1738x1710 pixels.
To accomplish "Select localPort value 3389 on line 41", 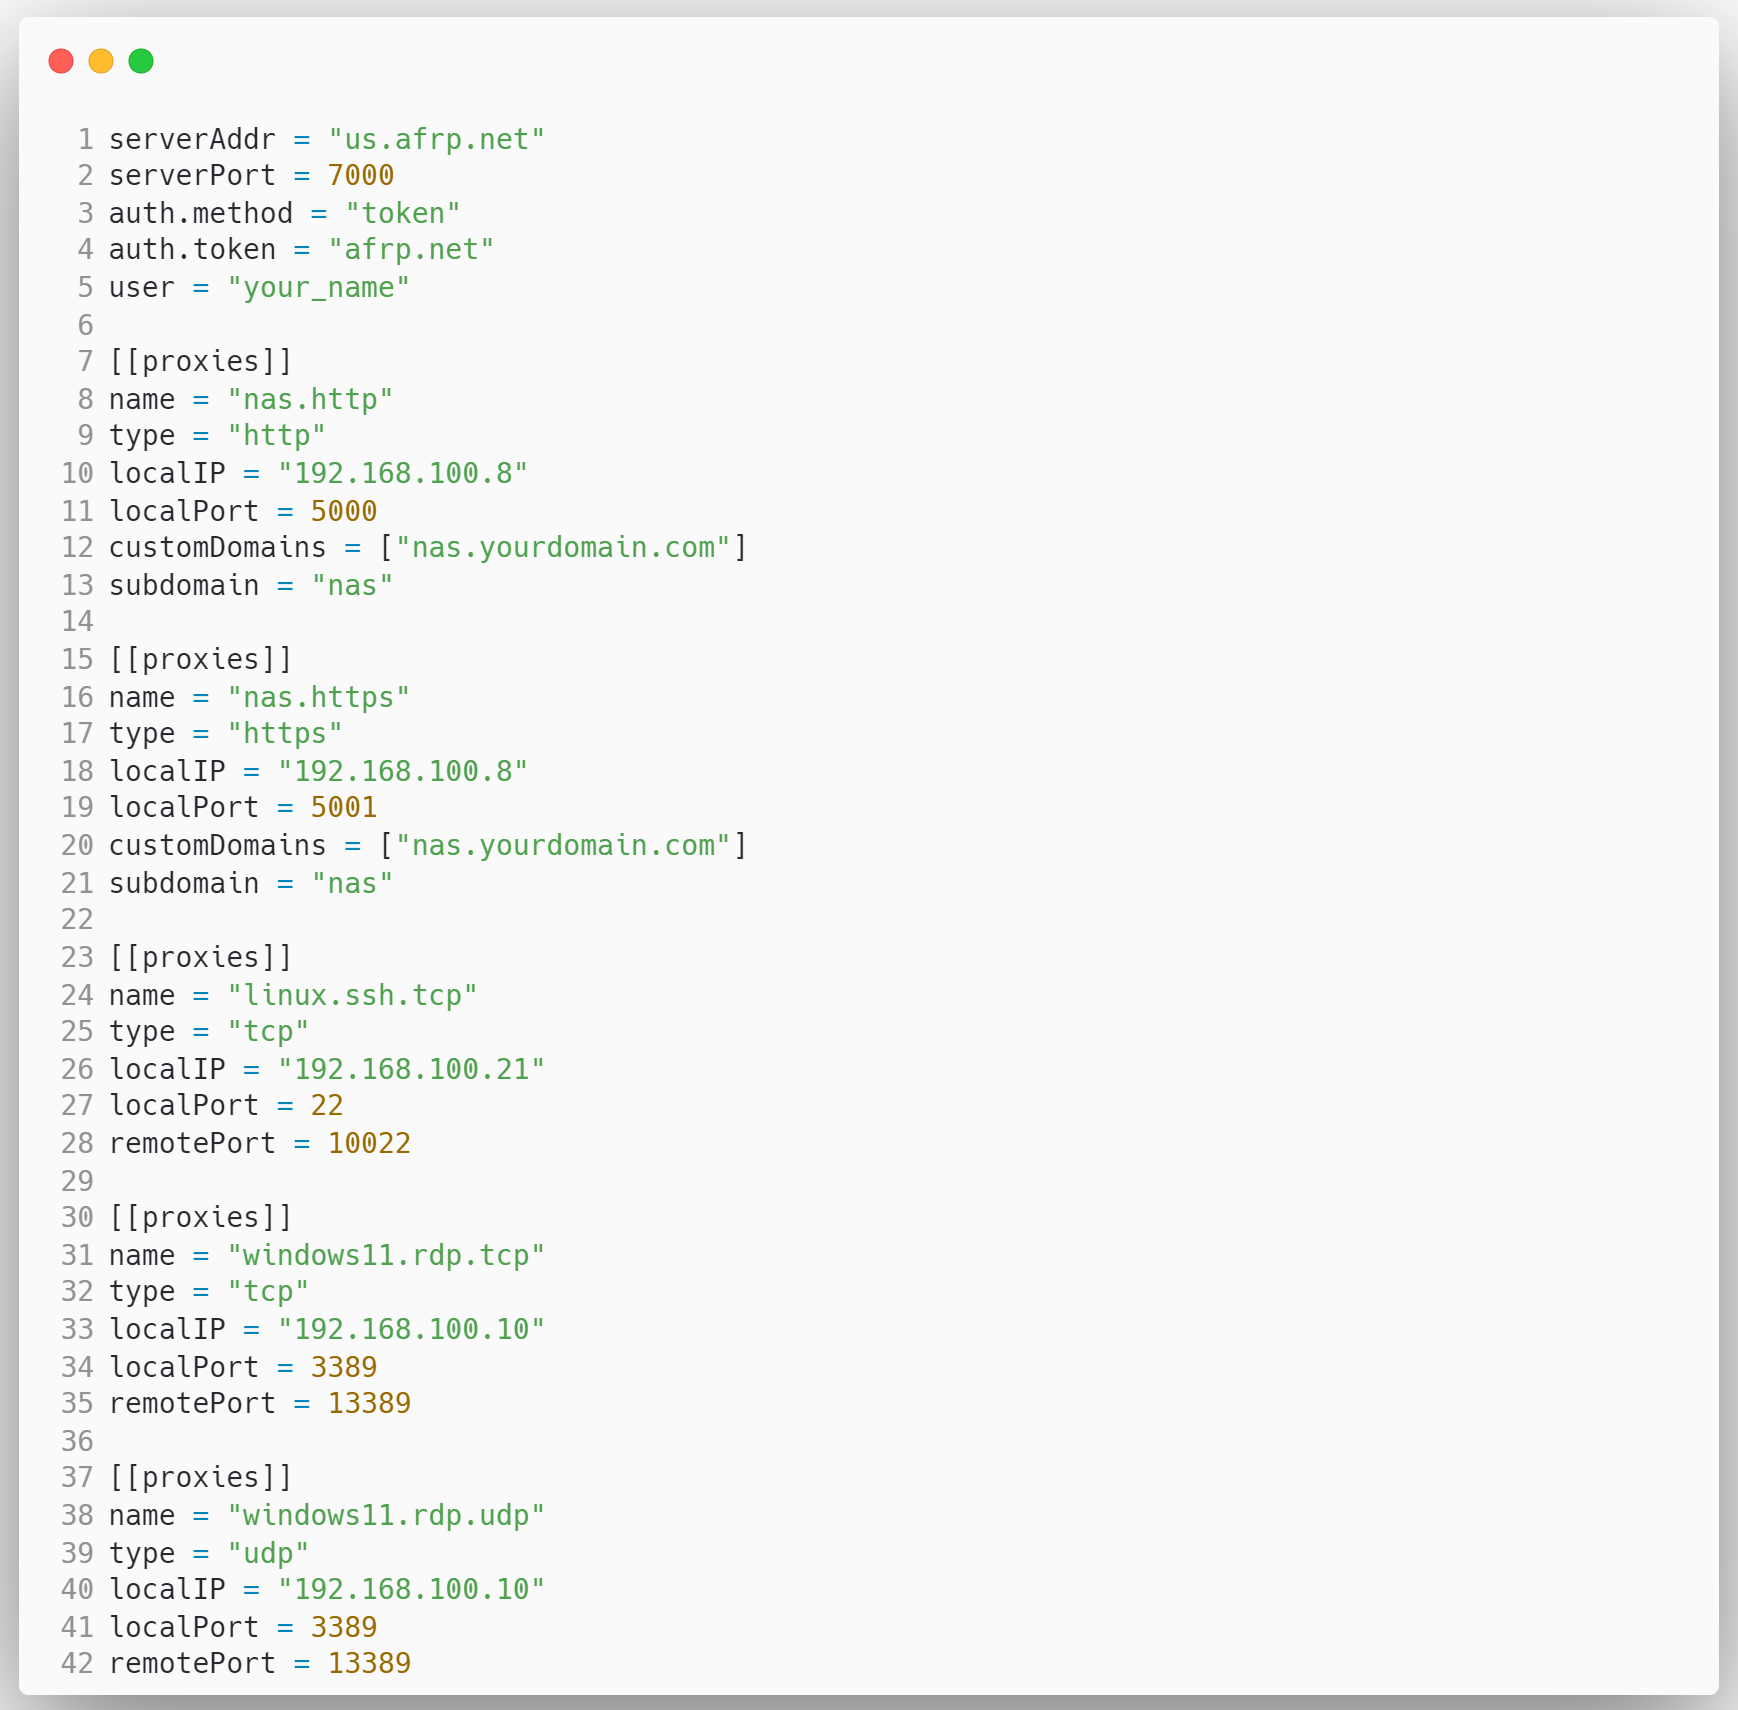I will click(x=344, y=1627).
